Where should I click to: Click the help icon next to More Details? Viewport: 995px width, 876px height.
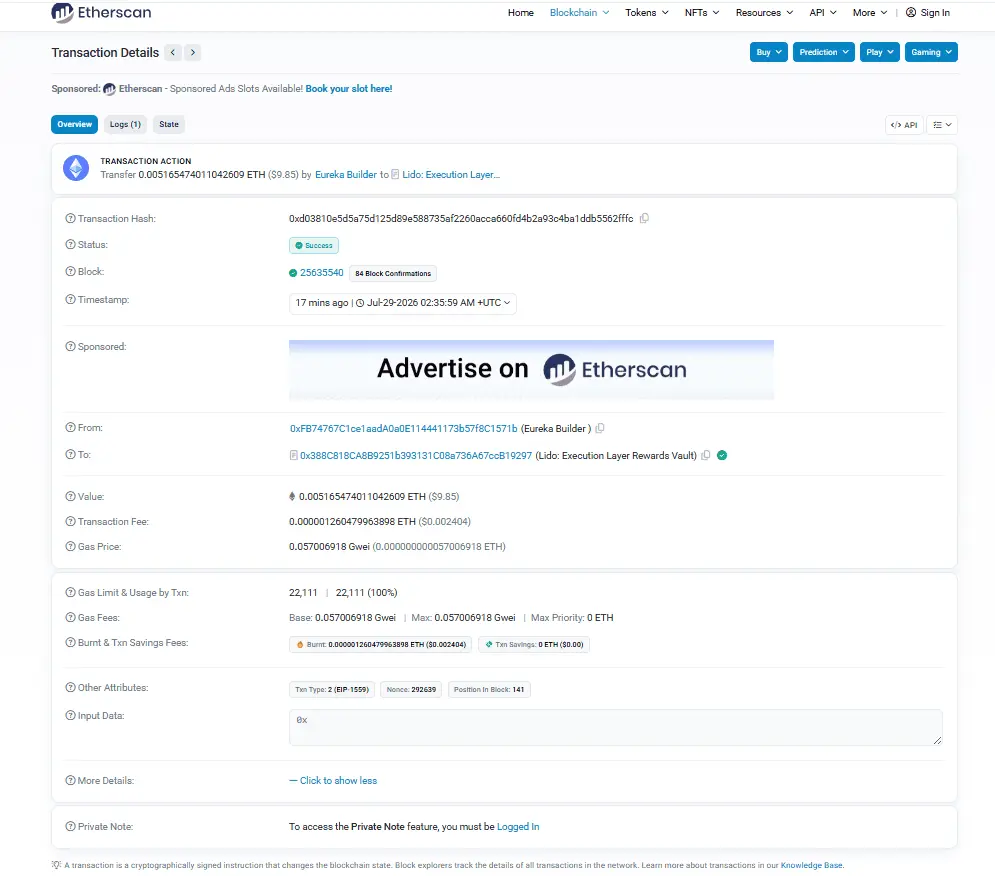coord(70,781)
